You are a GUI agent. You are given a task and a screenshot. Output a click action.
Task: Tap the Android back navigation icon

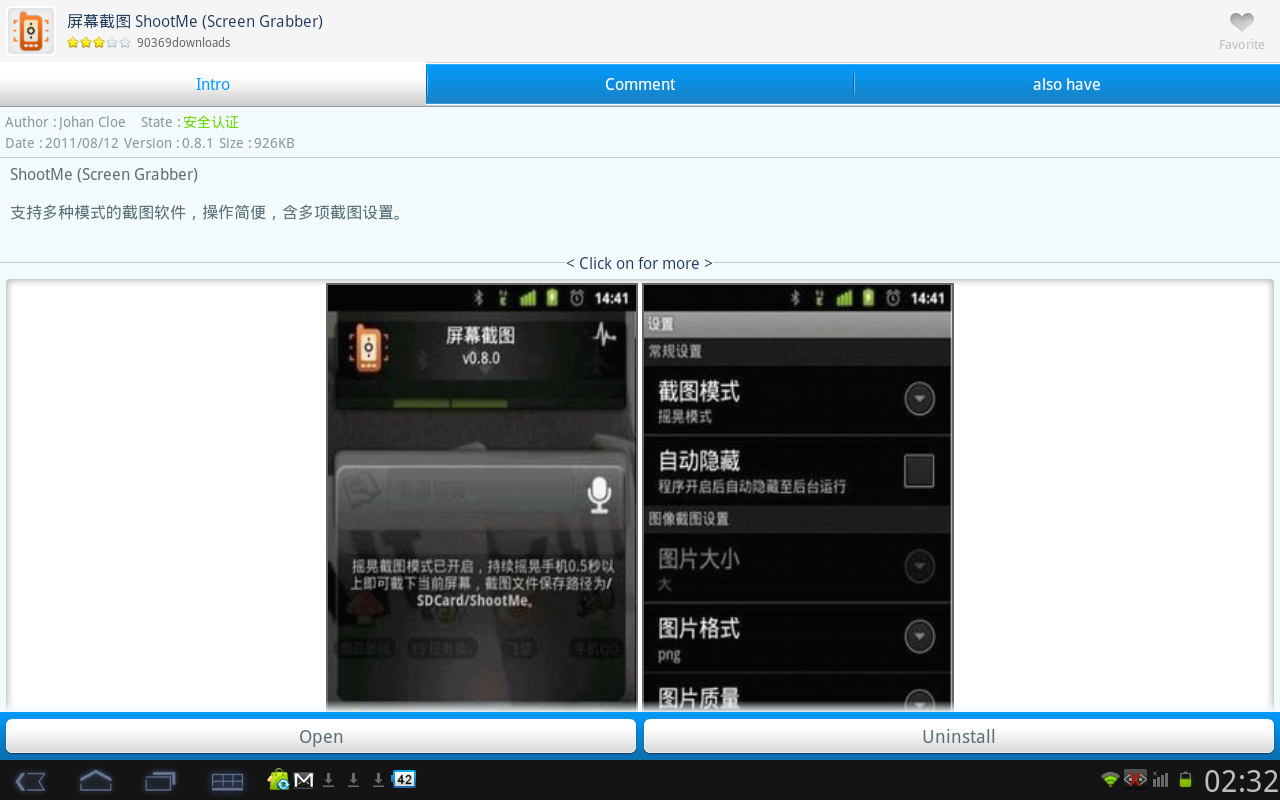pyautogui.click(x=31, y=781)
